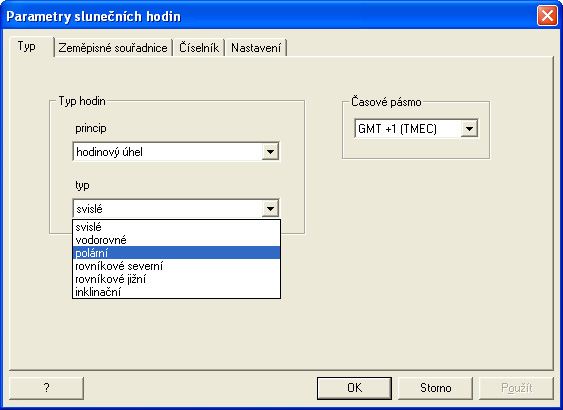Choose svislé from the dropdown list
Image resolution: width=563 pixels, height=410 pixels.
[176, 227]
